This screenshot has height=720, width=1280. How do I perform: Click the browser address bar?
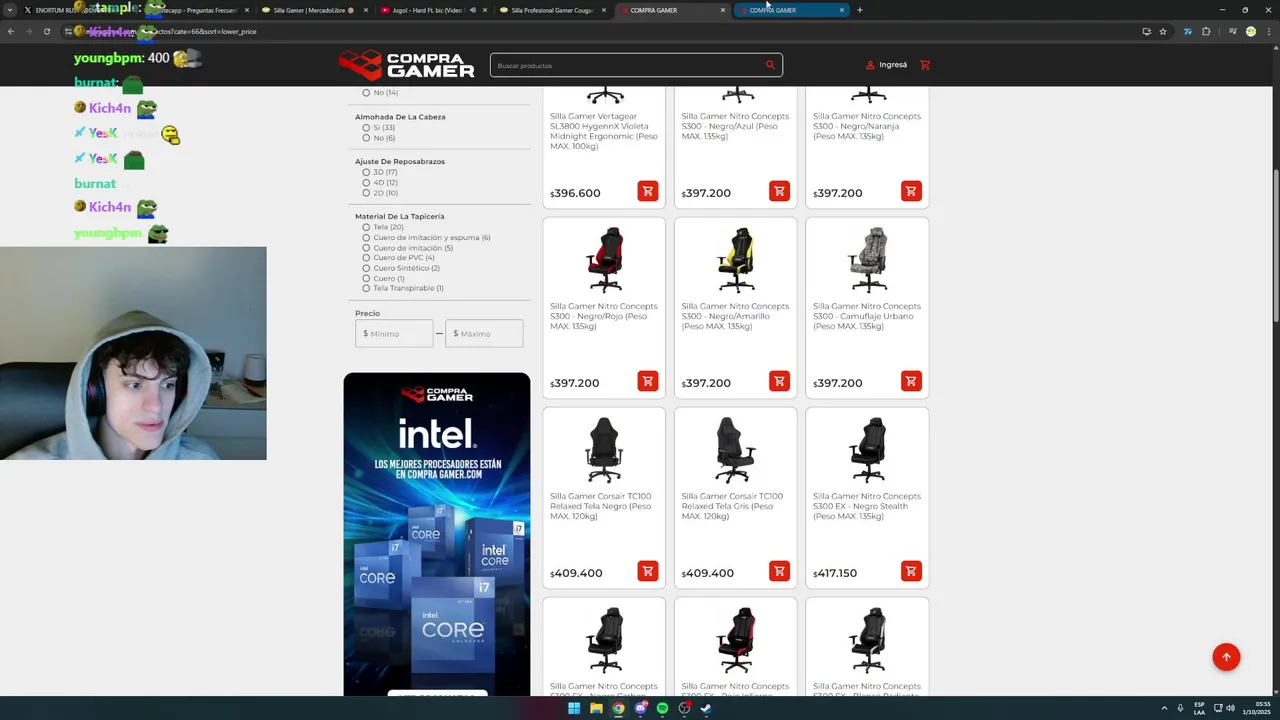click(x=600, y=31)
